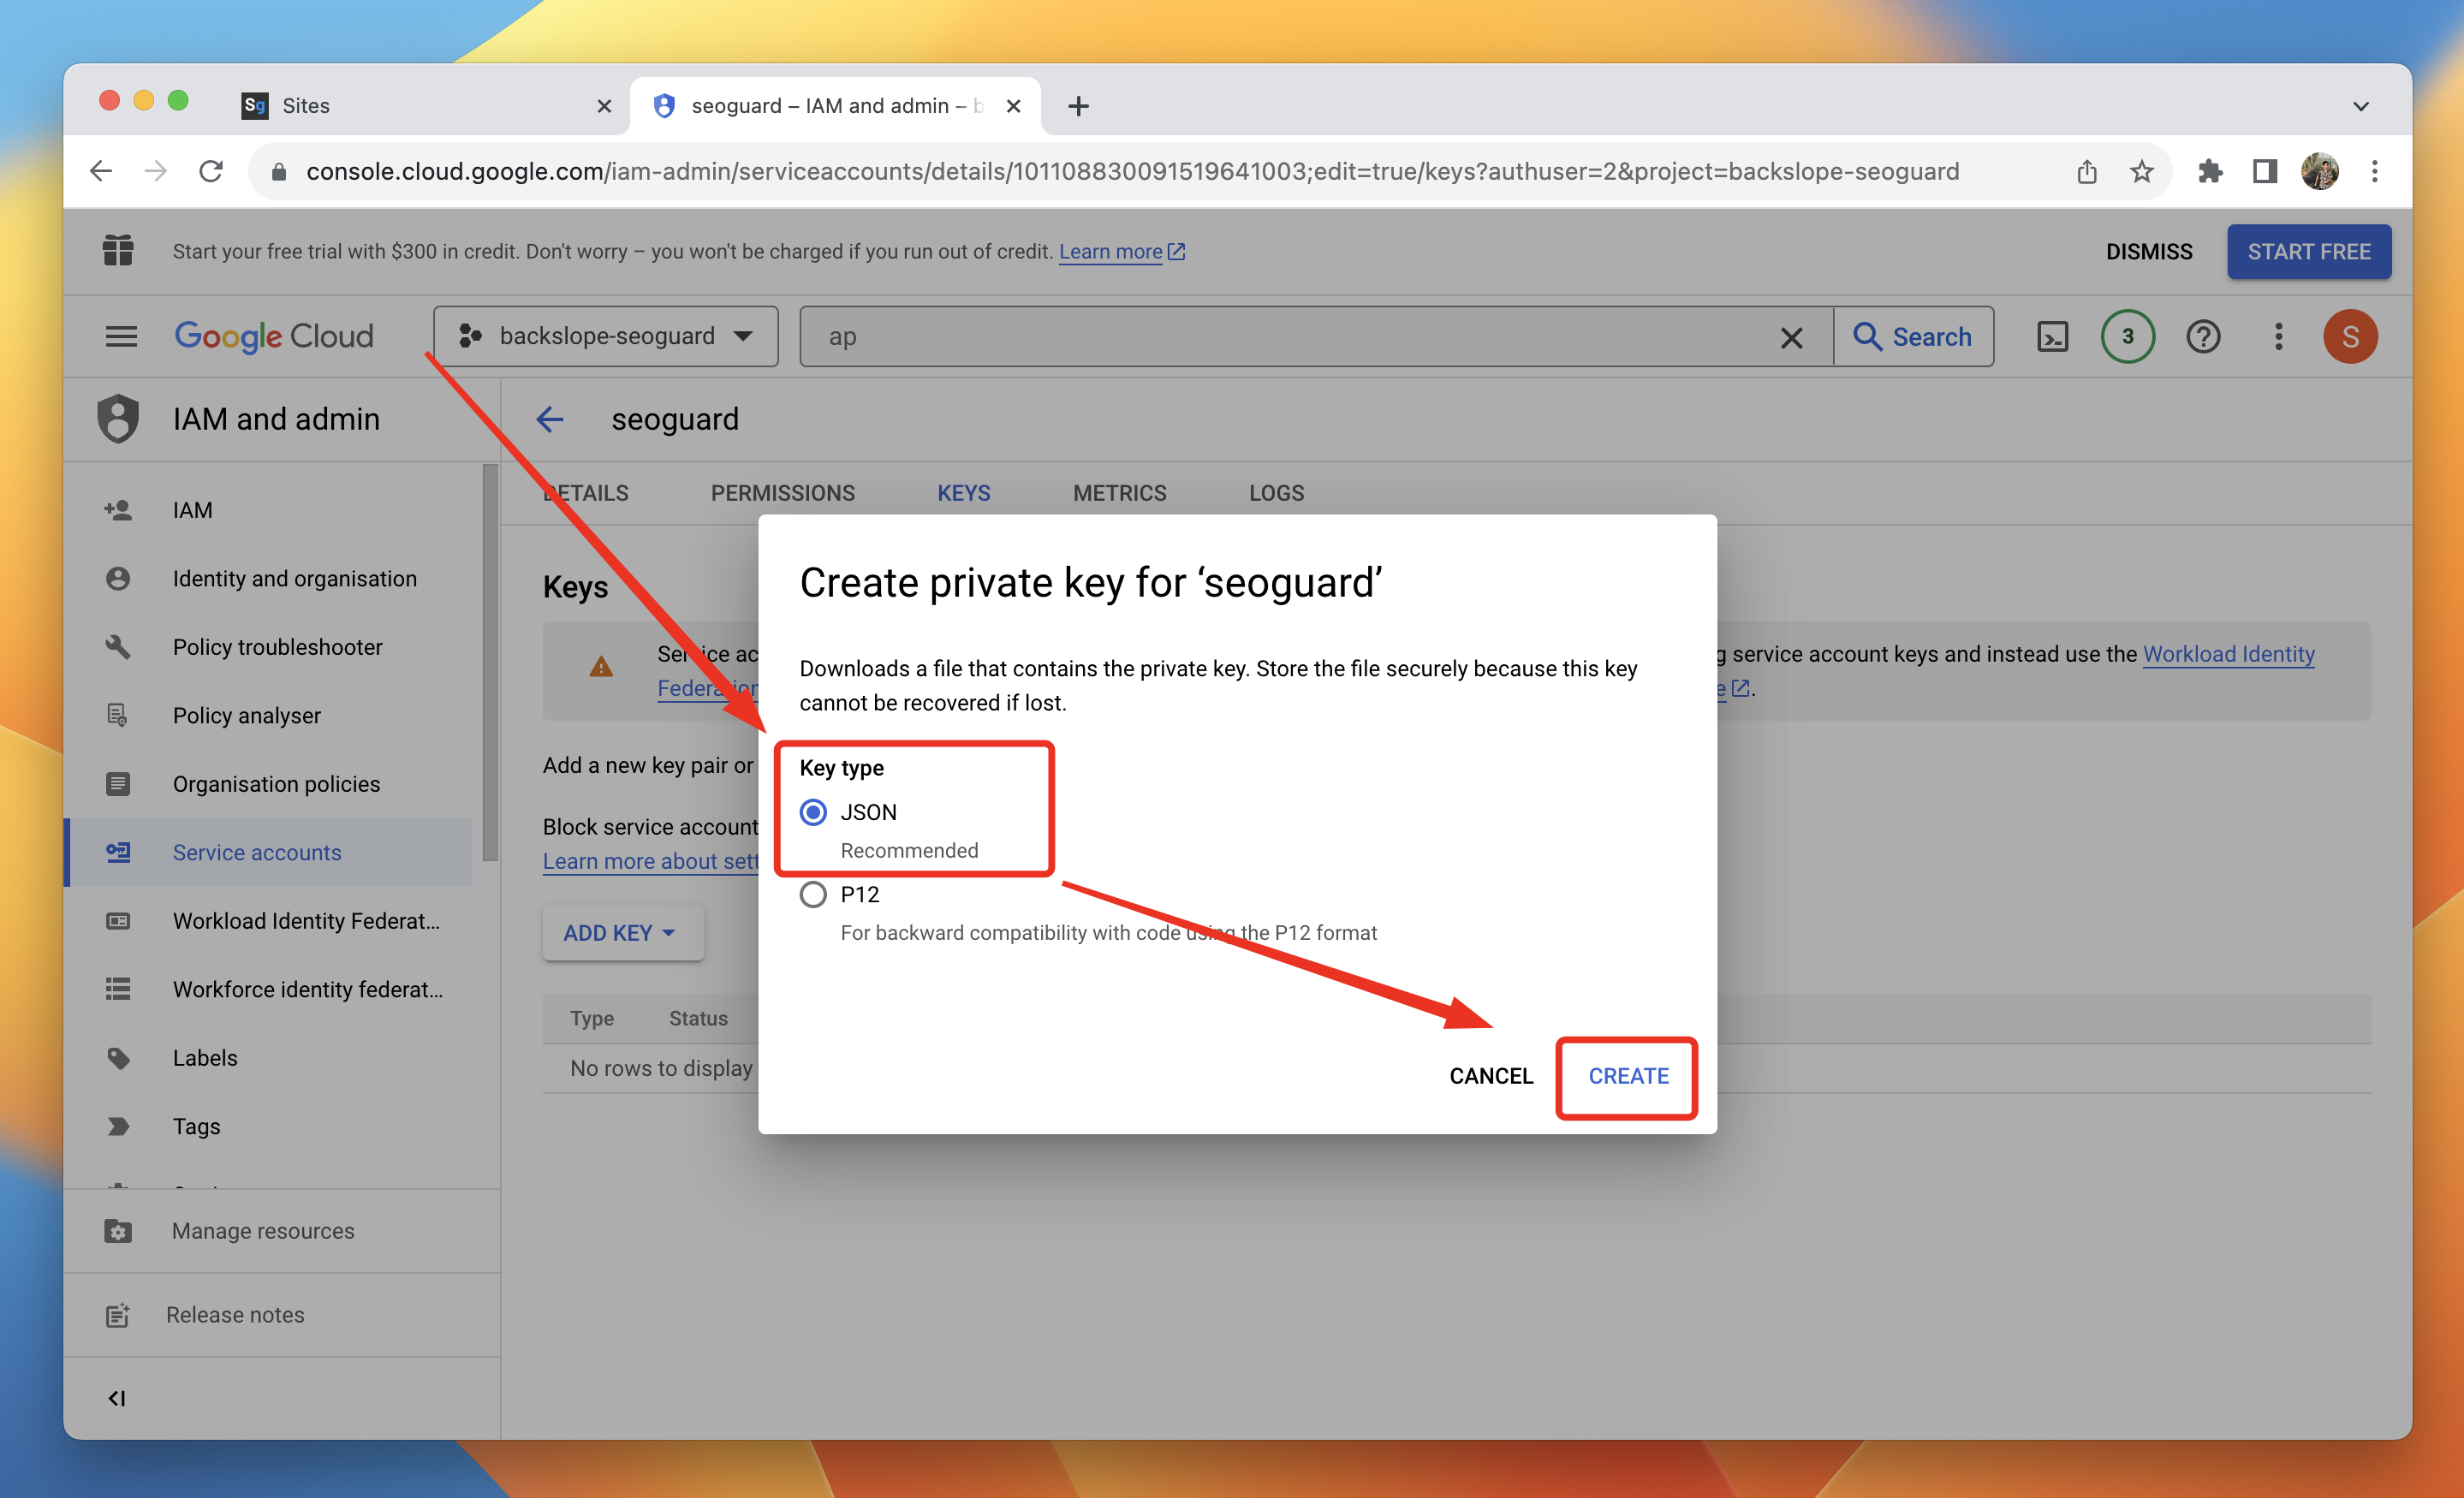The height and width of the screenshot is (1498, 2464).
Task: Switch to the PERMISSIONS tab
Action: pos(782,493)
